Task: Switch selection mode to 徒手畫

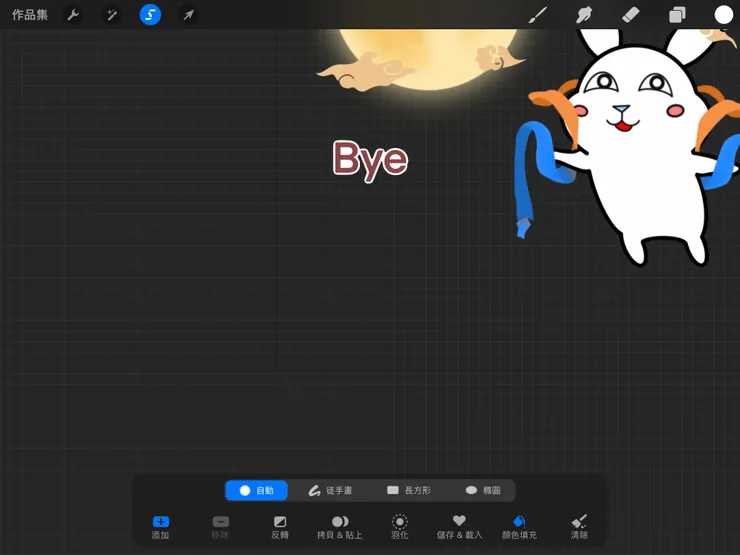Action: [x=330, y=490]
